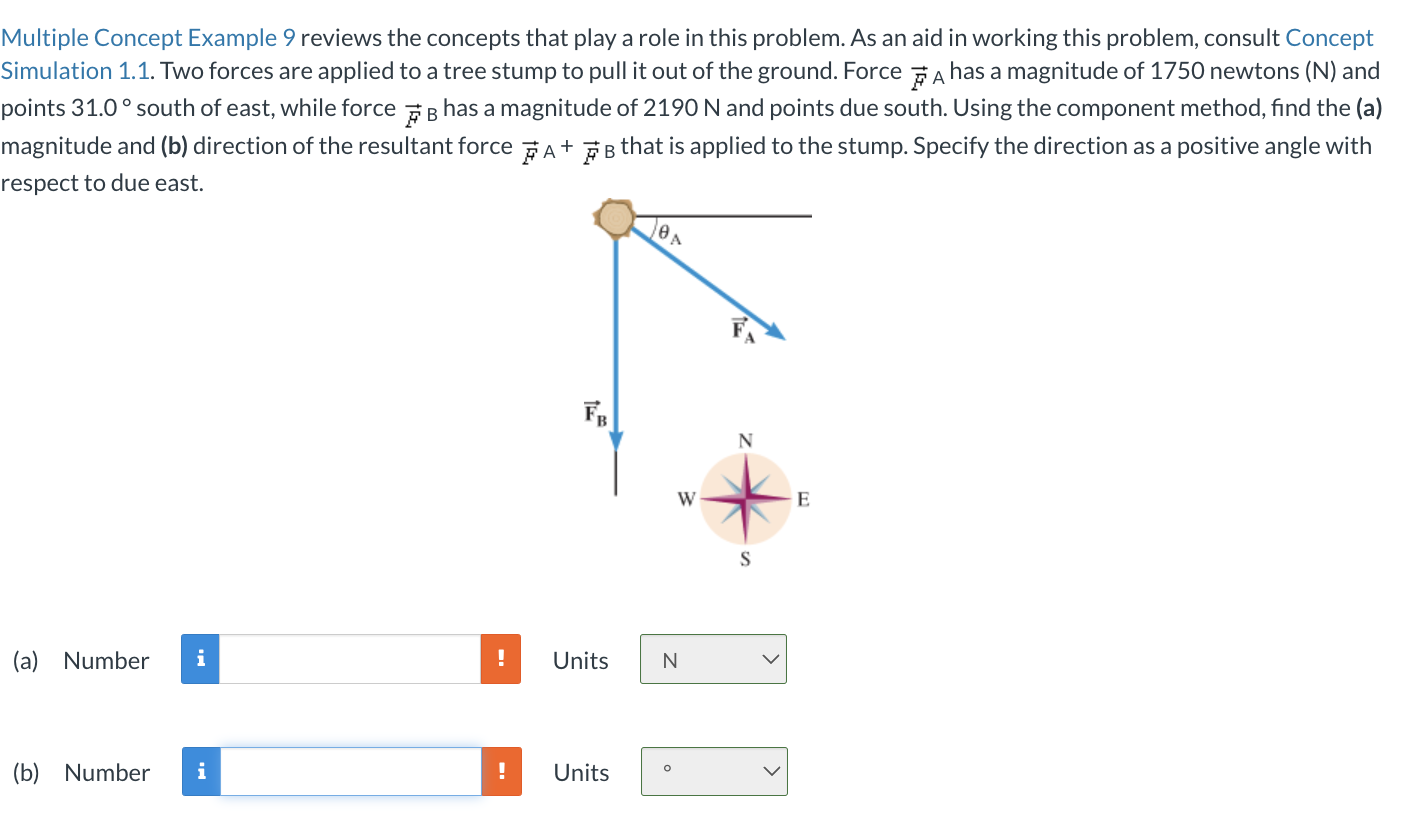Expand the unit selector for part (a)
1410x840 pixels.
pyautogui.click(x=712, y=659)
